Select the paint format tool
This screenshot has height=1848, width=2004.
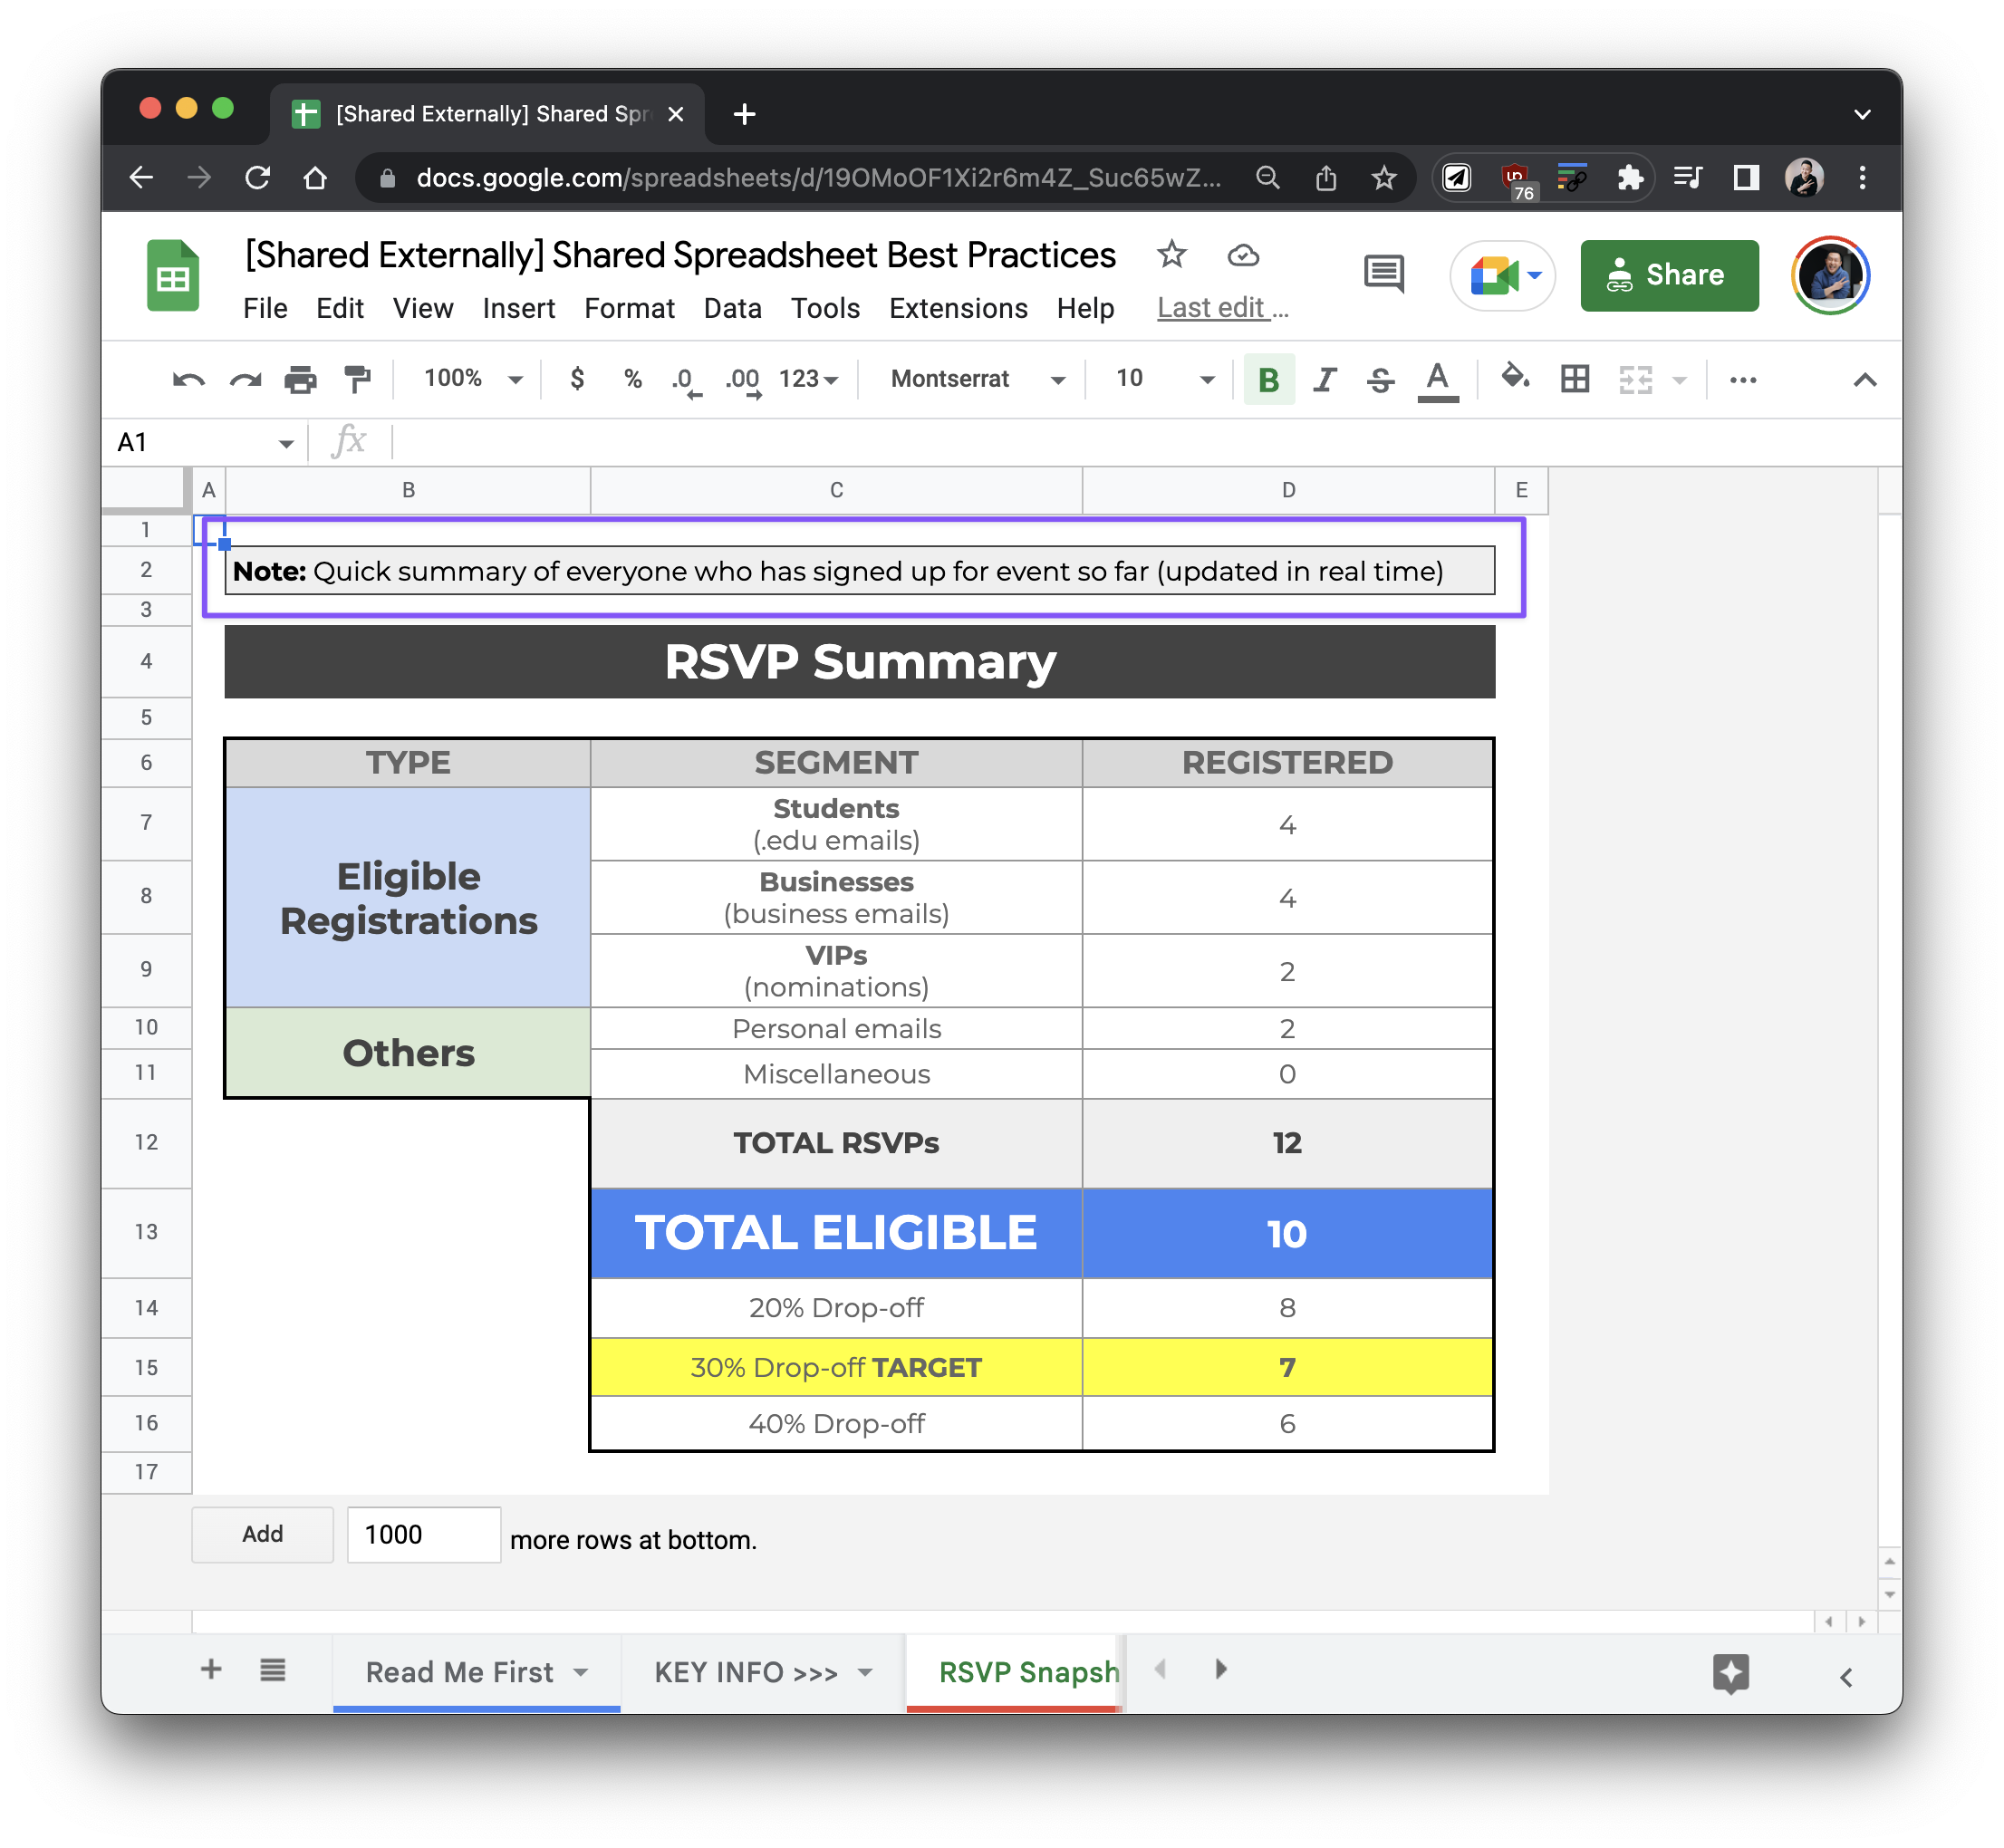pyautogui.click(x=357, y=379)
